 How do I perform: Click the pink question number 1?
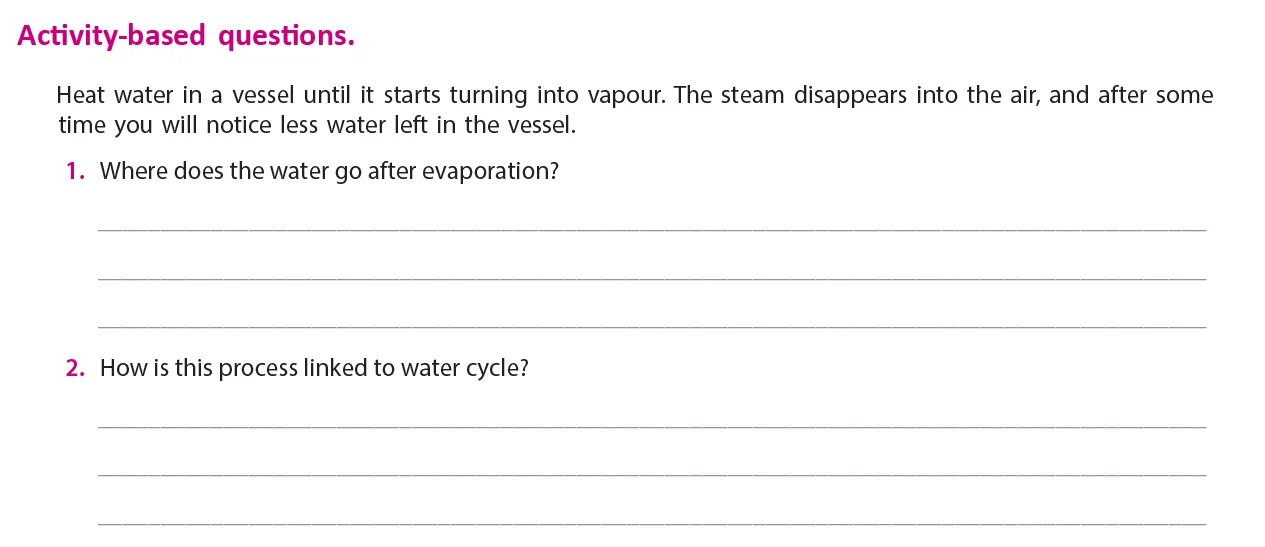(x=75, y=171)
